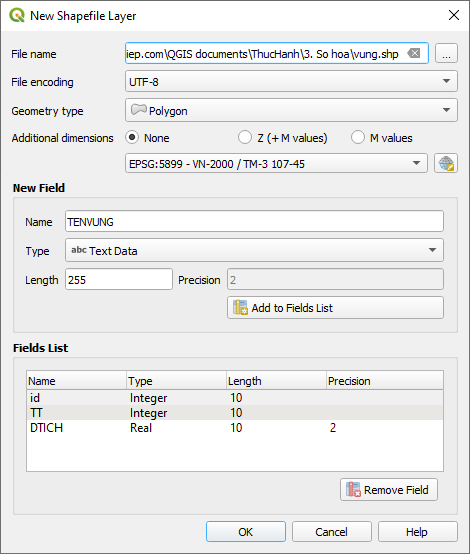Close the New Shapefile Layer dialog
The width and height of the screenshot is (470, 554).
[454, 15]
